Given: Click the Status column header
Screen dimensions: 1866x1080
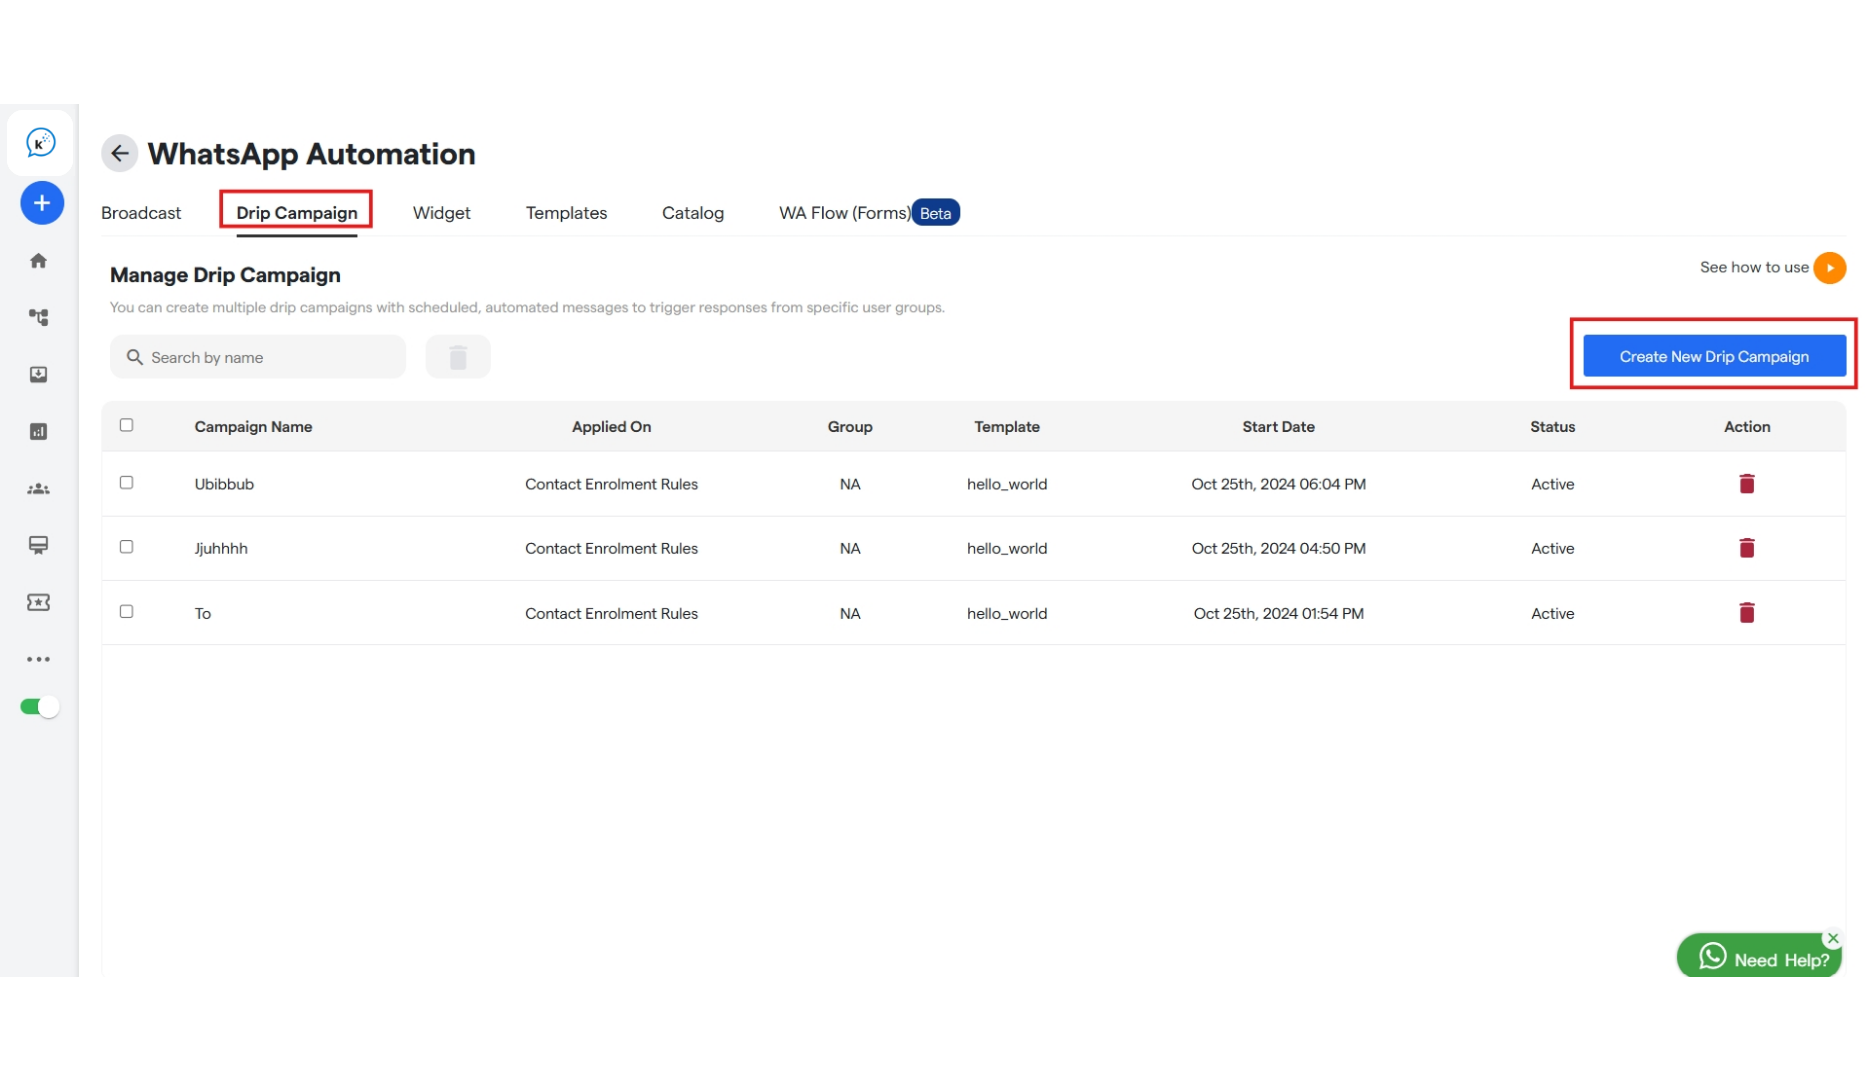Looking at the screenshot, I should point(1553,427).
